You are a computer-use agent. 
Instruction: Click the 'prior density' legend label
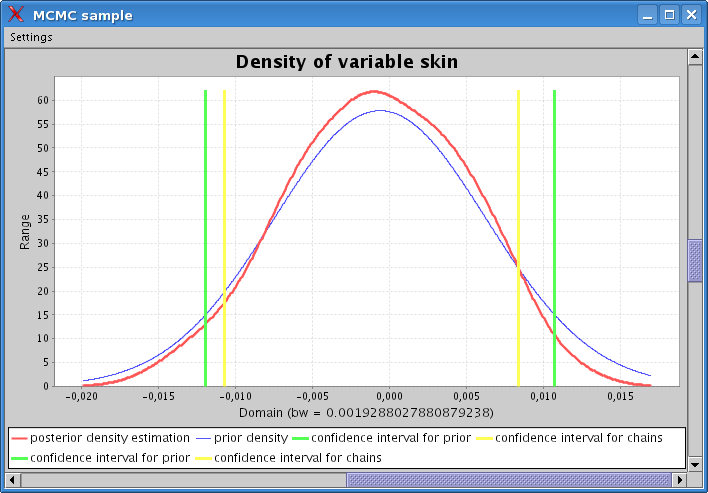[251, 438]
